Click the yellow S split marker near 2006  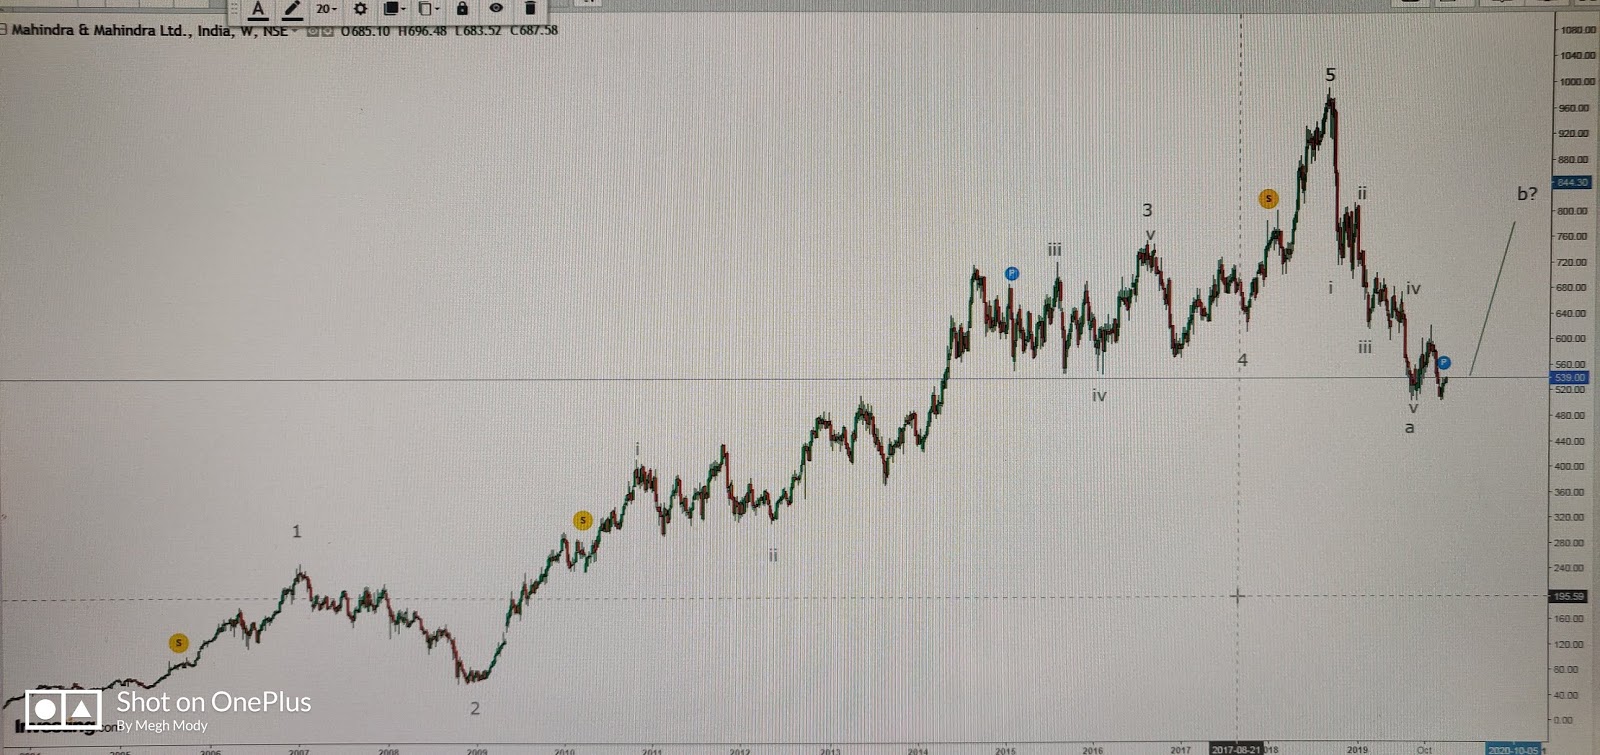(178, 643)
